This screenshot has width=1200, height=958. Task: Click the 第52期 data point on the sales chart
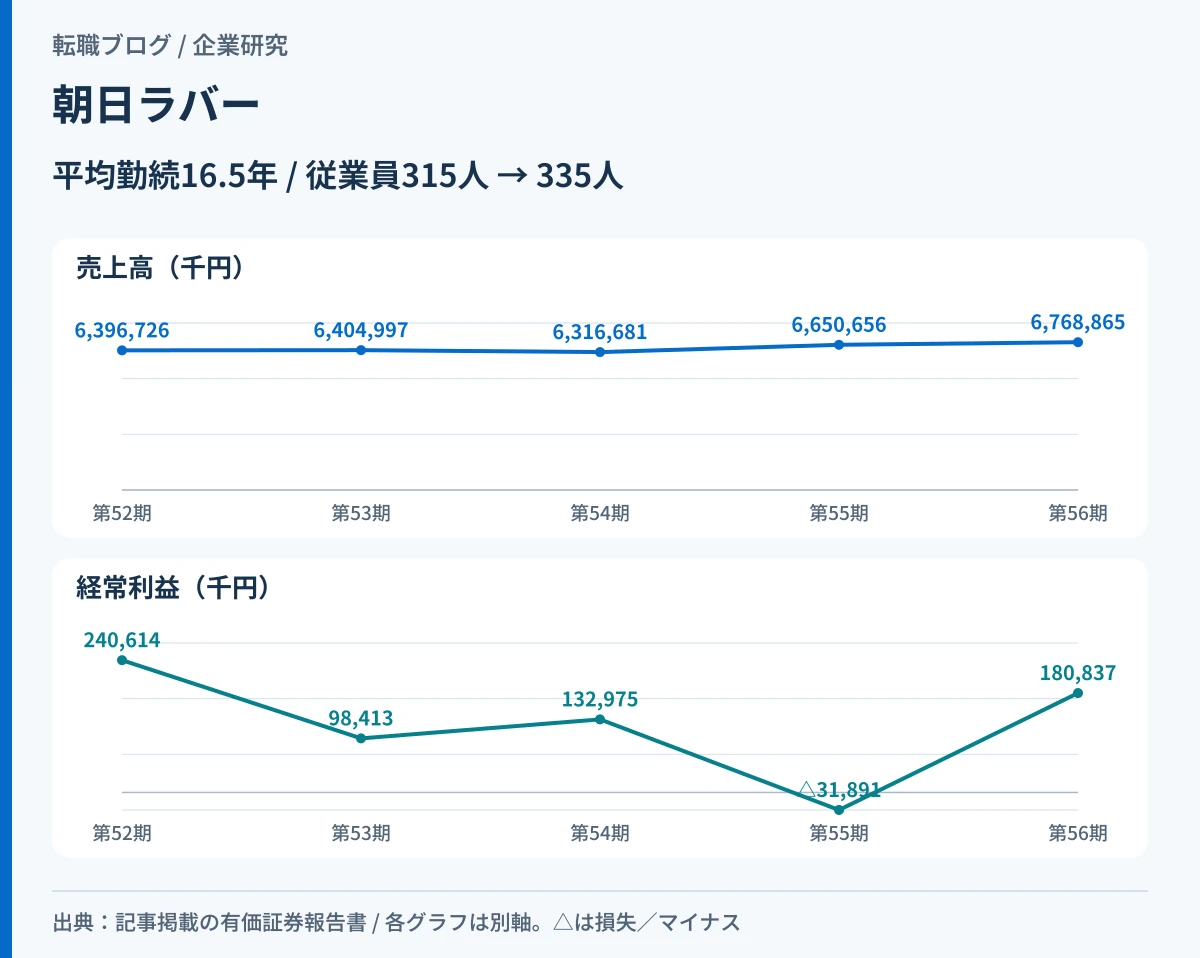click(122, 350)
